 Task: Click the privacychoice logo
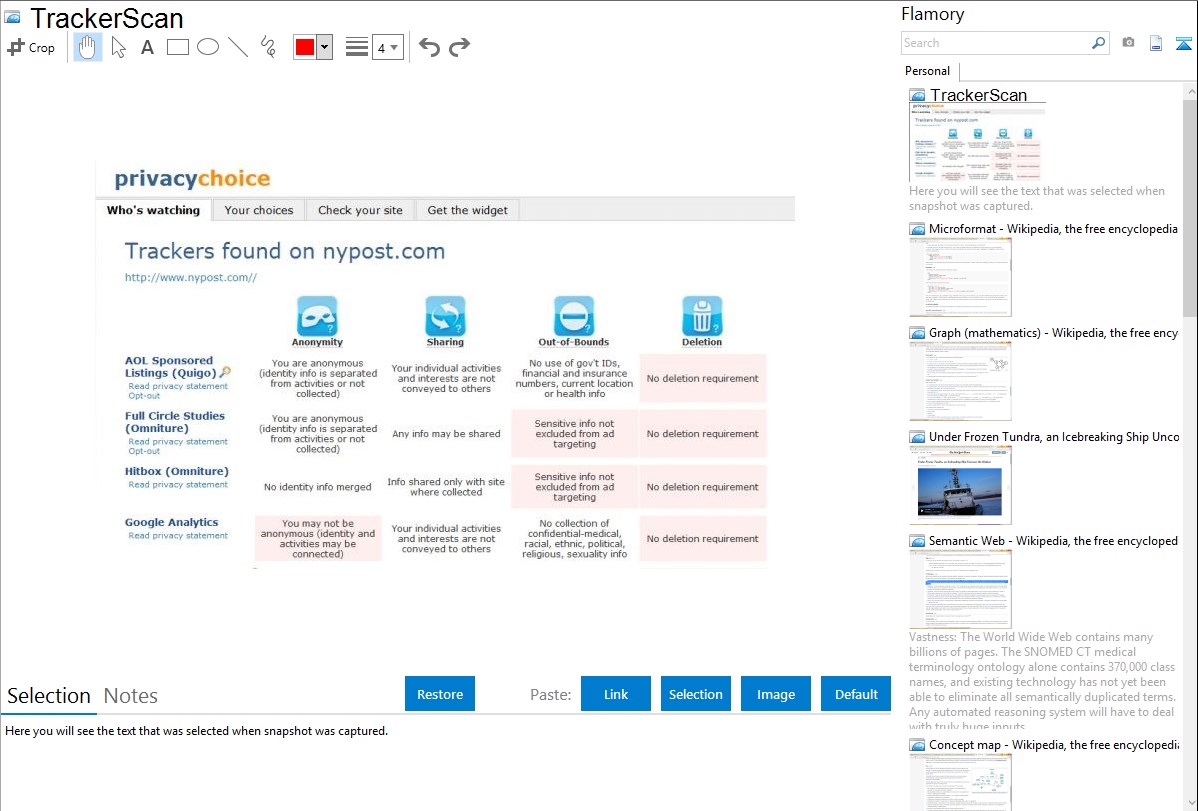[192, 179]
